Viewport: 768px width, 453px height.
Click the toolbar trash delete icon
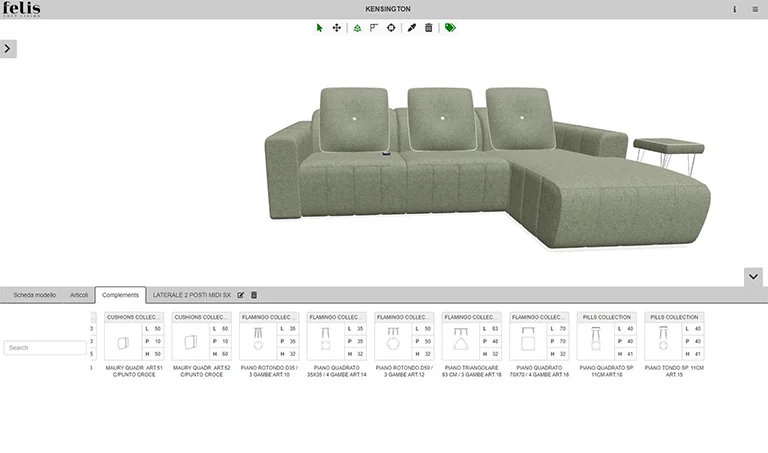click(x=429, y=28)
